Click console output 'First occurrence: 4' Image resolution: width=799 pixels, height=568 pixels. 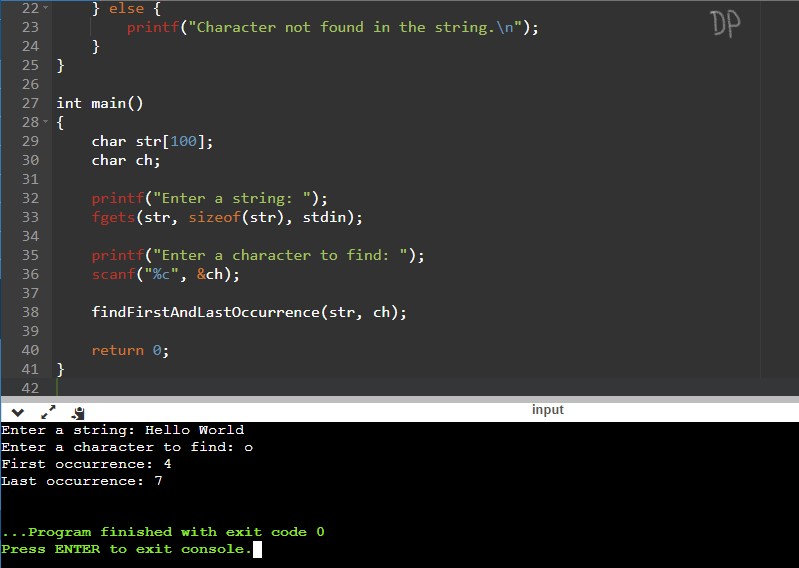pyautogui.click(x=86, y=464)
